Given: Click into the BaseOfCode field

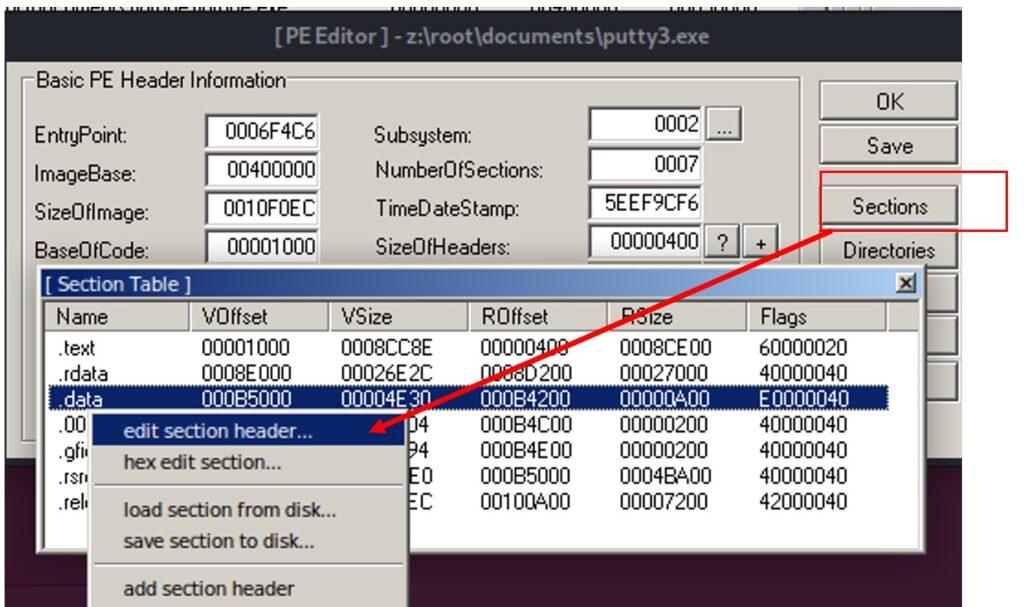Looking at the screenshot, I should coord(262,247).
